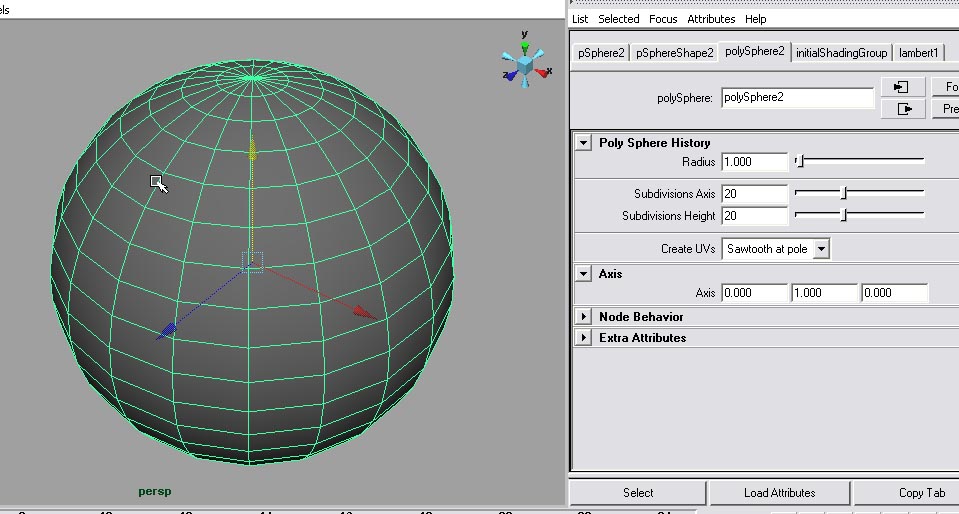Click the view axis cube in viewport
This screenshot has width=959, height=514.
click(525, 64)
